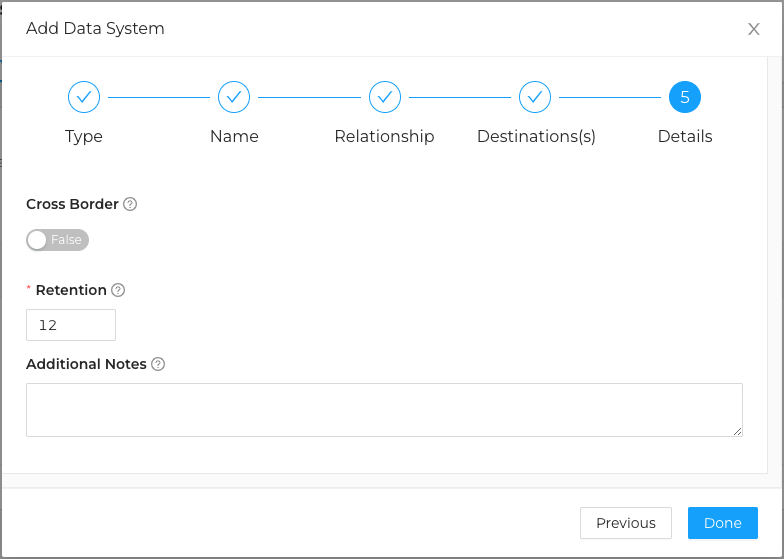The width and height of the screenshot is (784, 559).
Task: Click the Relationship step checkmark circle
Action: (385, 97)
